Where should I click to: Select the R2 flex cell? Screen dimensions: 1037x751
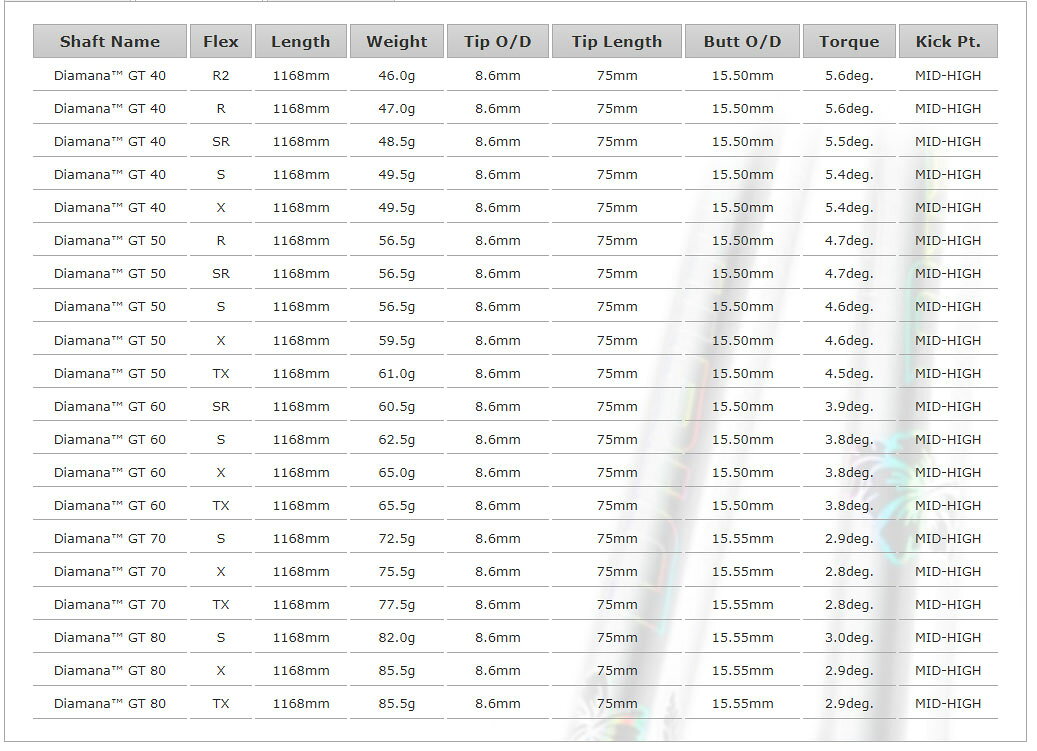(221, 75)
